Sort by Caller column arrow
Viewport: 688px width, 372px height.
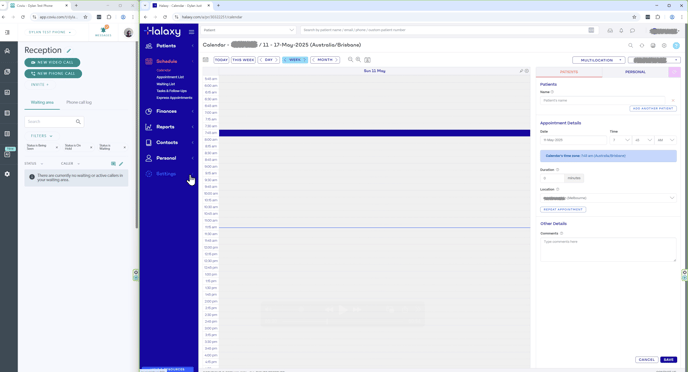point(79,164)
